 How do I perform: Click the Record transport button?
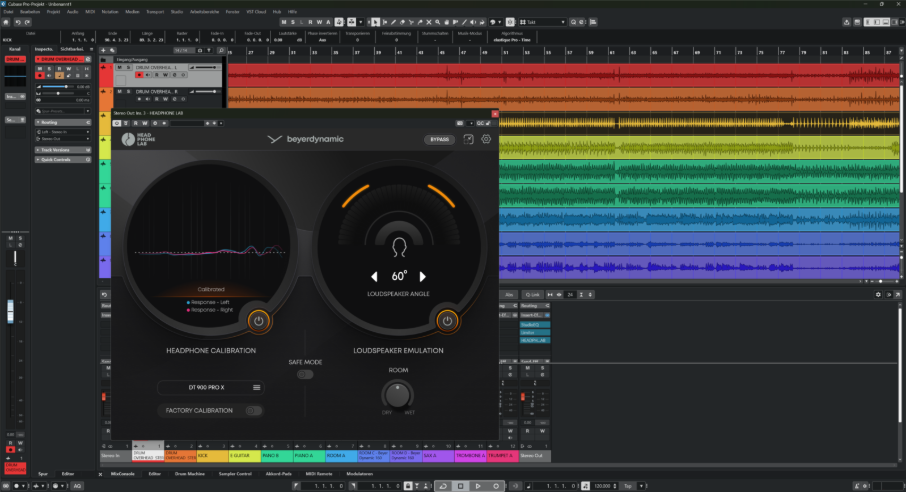[x=496, y=486]
